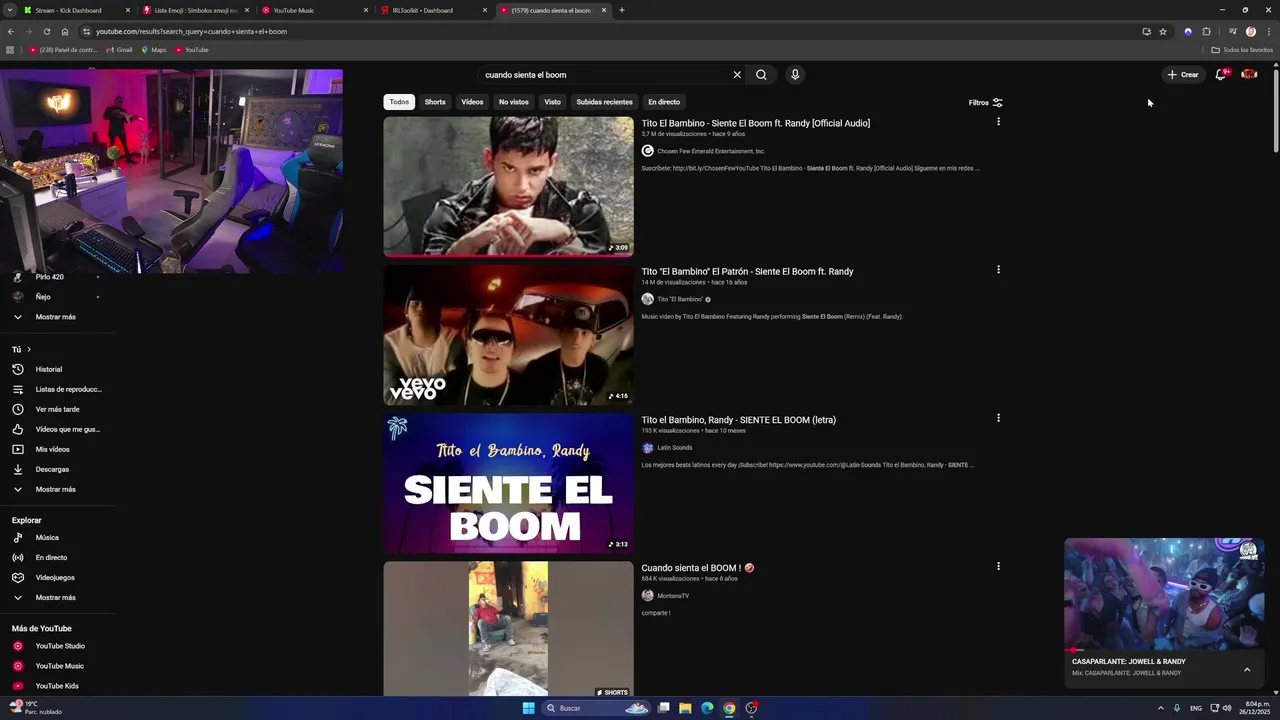Expand the miniplayer CASAPARLANTE chevron
This screenshot has height=720, width=1280.
[x=1247, y=670]
